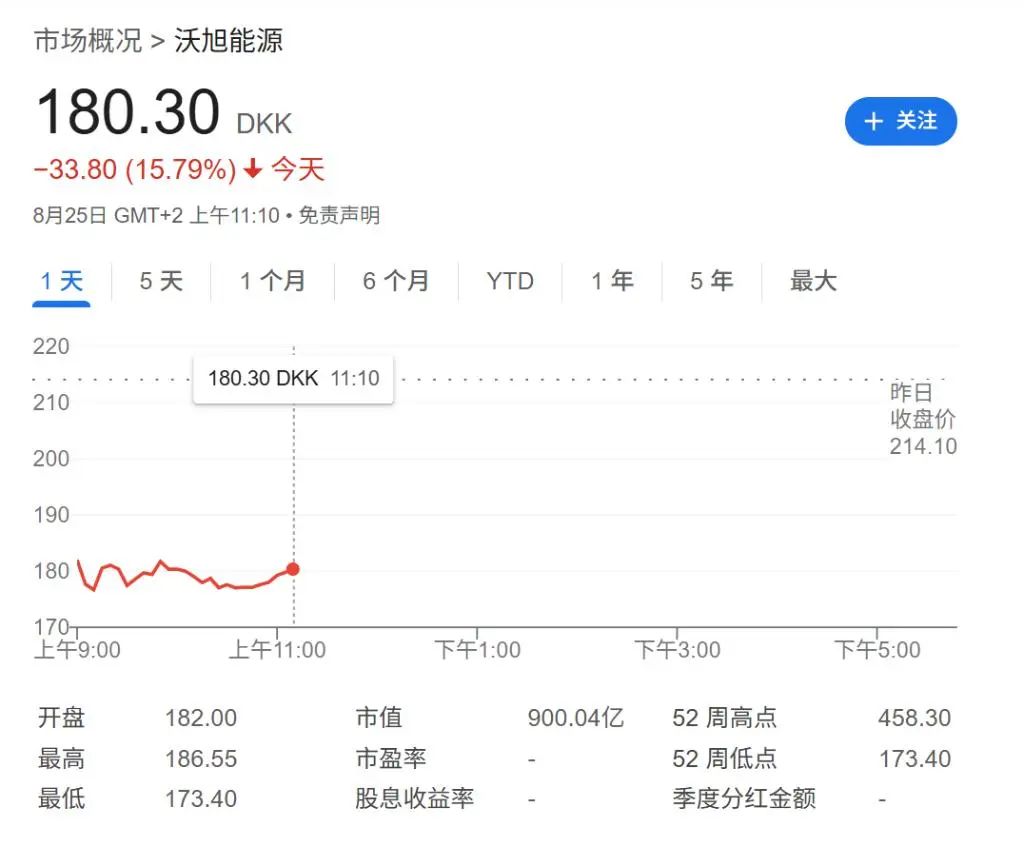Open the 1 个月 chart range
Viewport: 1024px width, 850px height.
pyautogui.click(x=272, y=281)
